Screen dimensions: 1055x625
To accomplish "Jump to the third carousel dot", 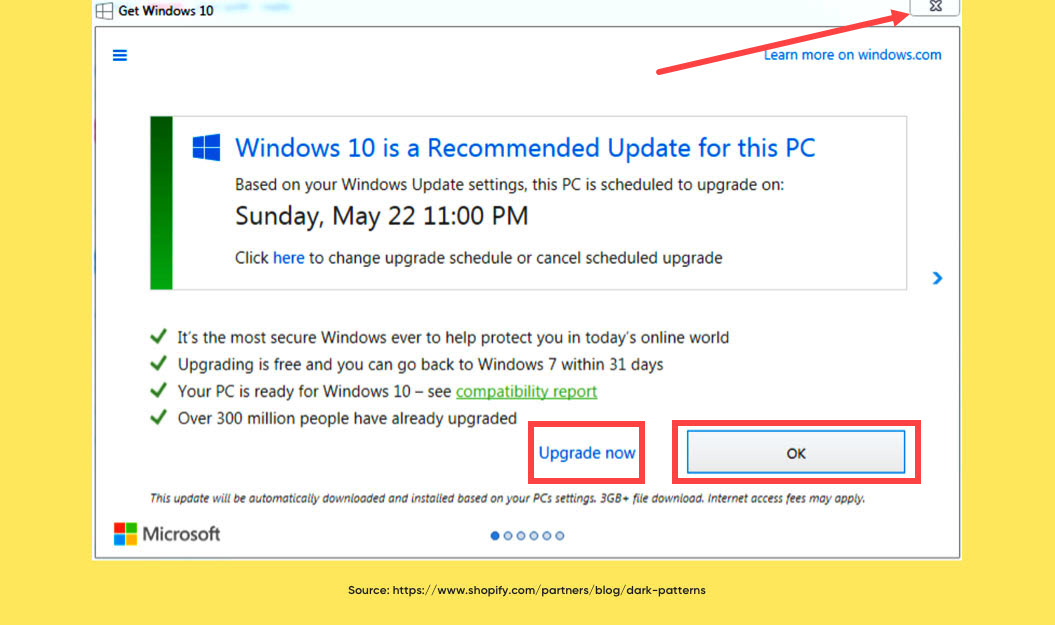I will pos(521,535).
